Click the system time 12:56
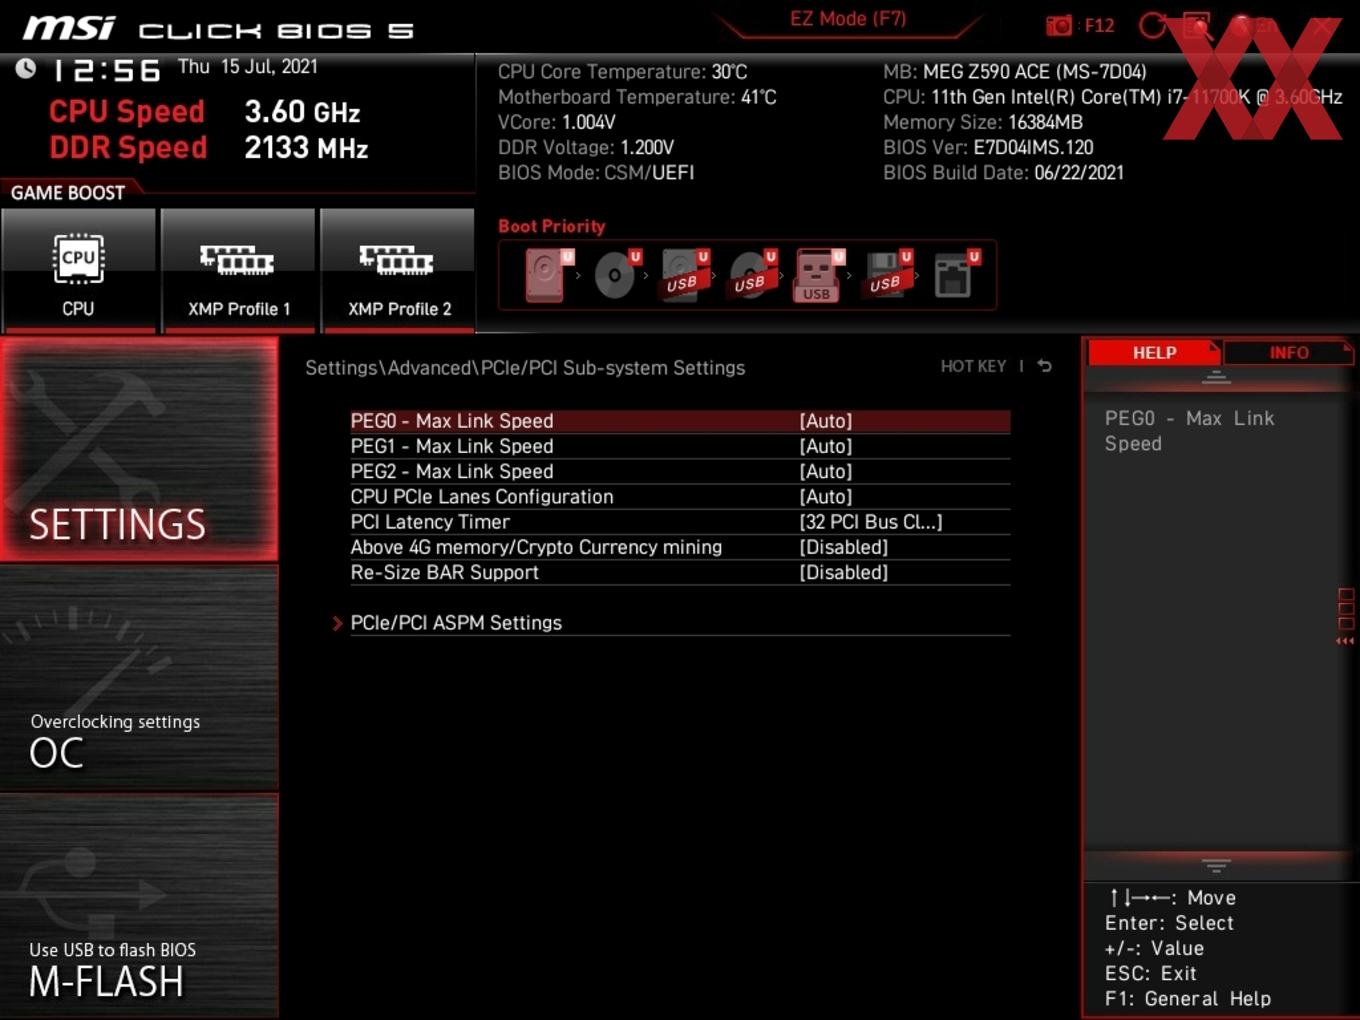The height and width of the screenshot is (1020, 1360). pos(106,70)
